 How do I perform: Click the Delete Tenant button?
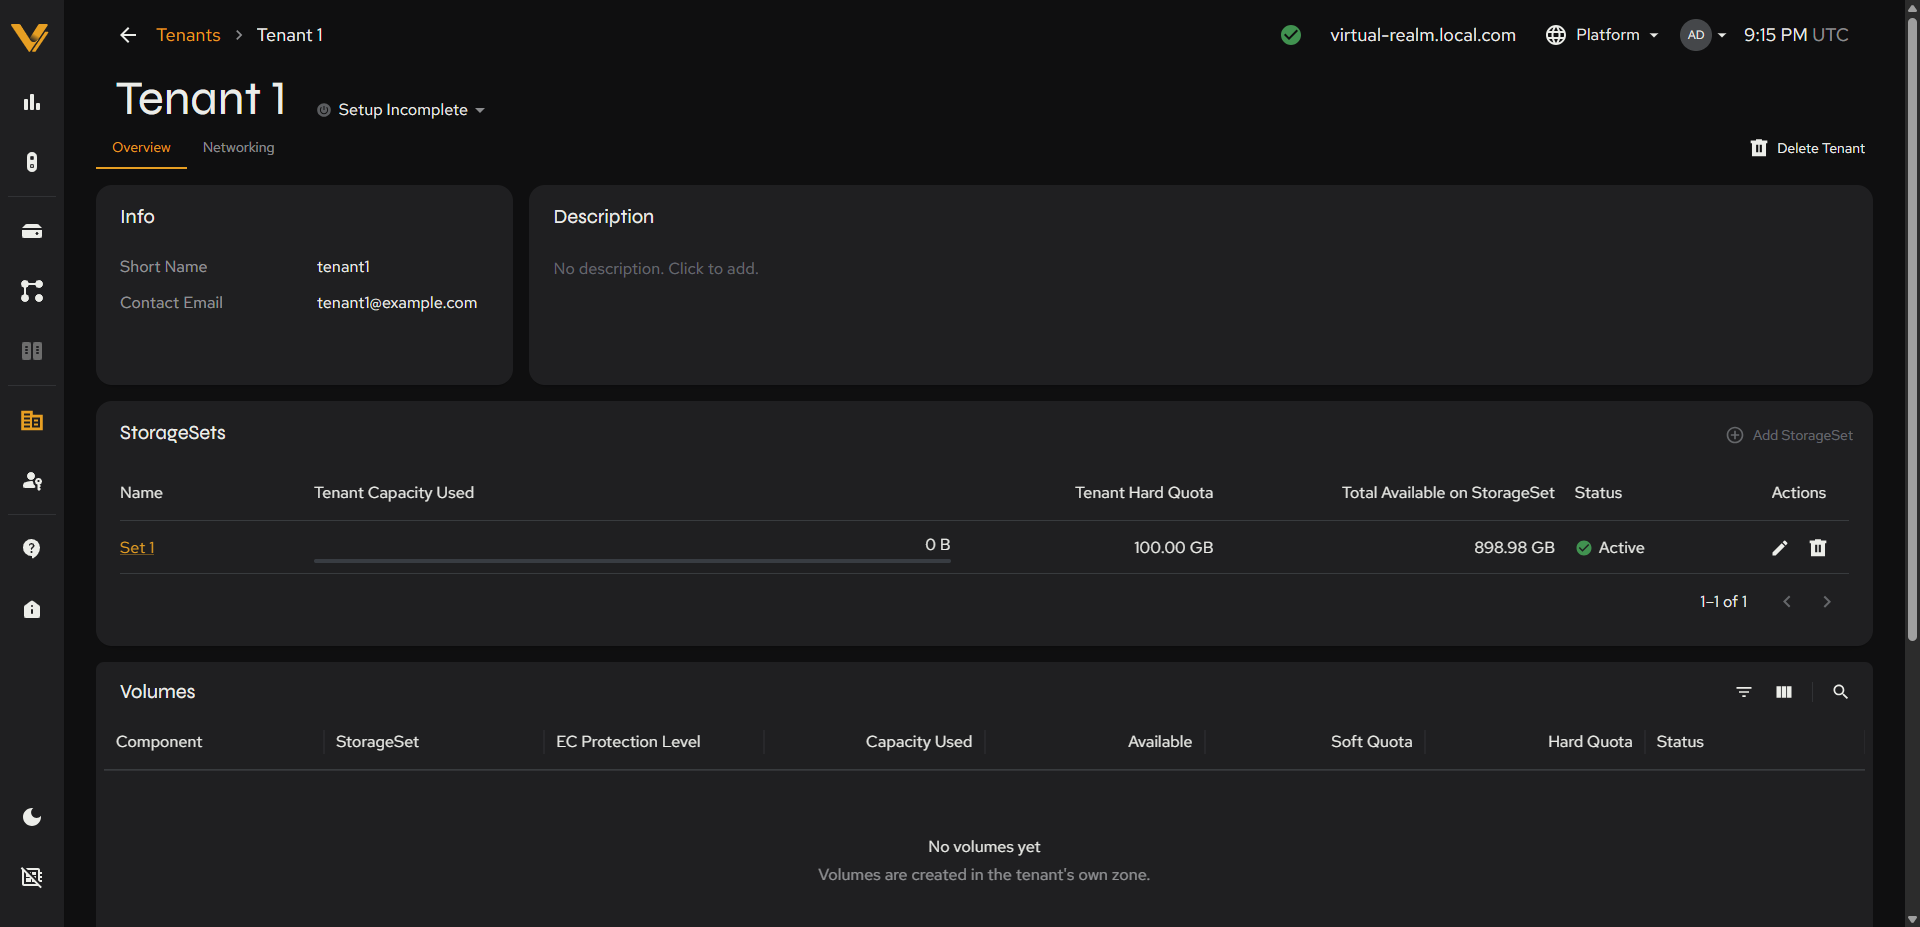pos(1808,148)
